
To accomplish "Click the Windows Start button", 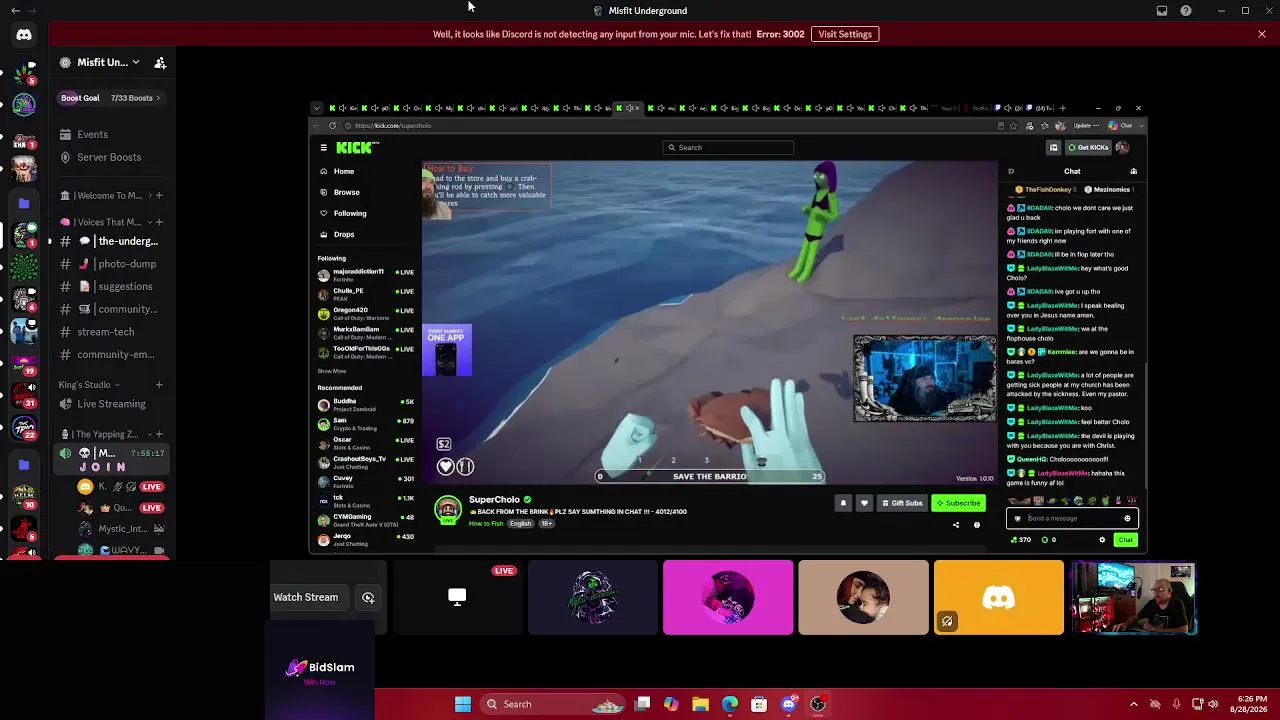I will (463, 704).
